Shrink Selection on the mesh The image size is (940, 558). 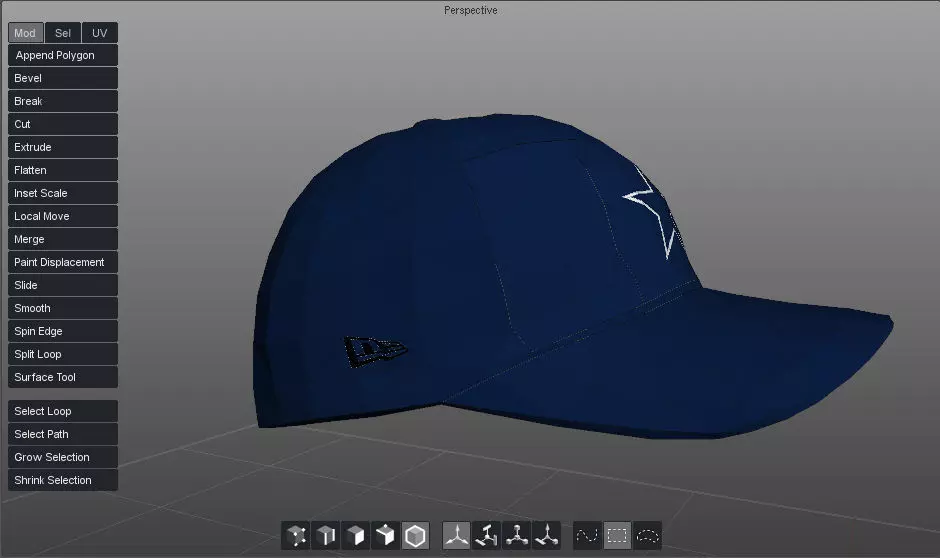click(x=63, y=480)
